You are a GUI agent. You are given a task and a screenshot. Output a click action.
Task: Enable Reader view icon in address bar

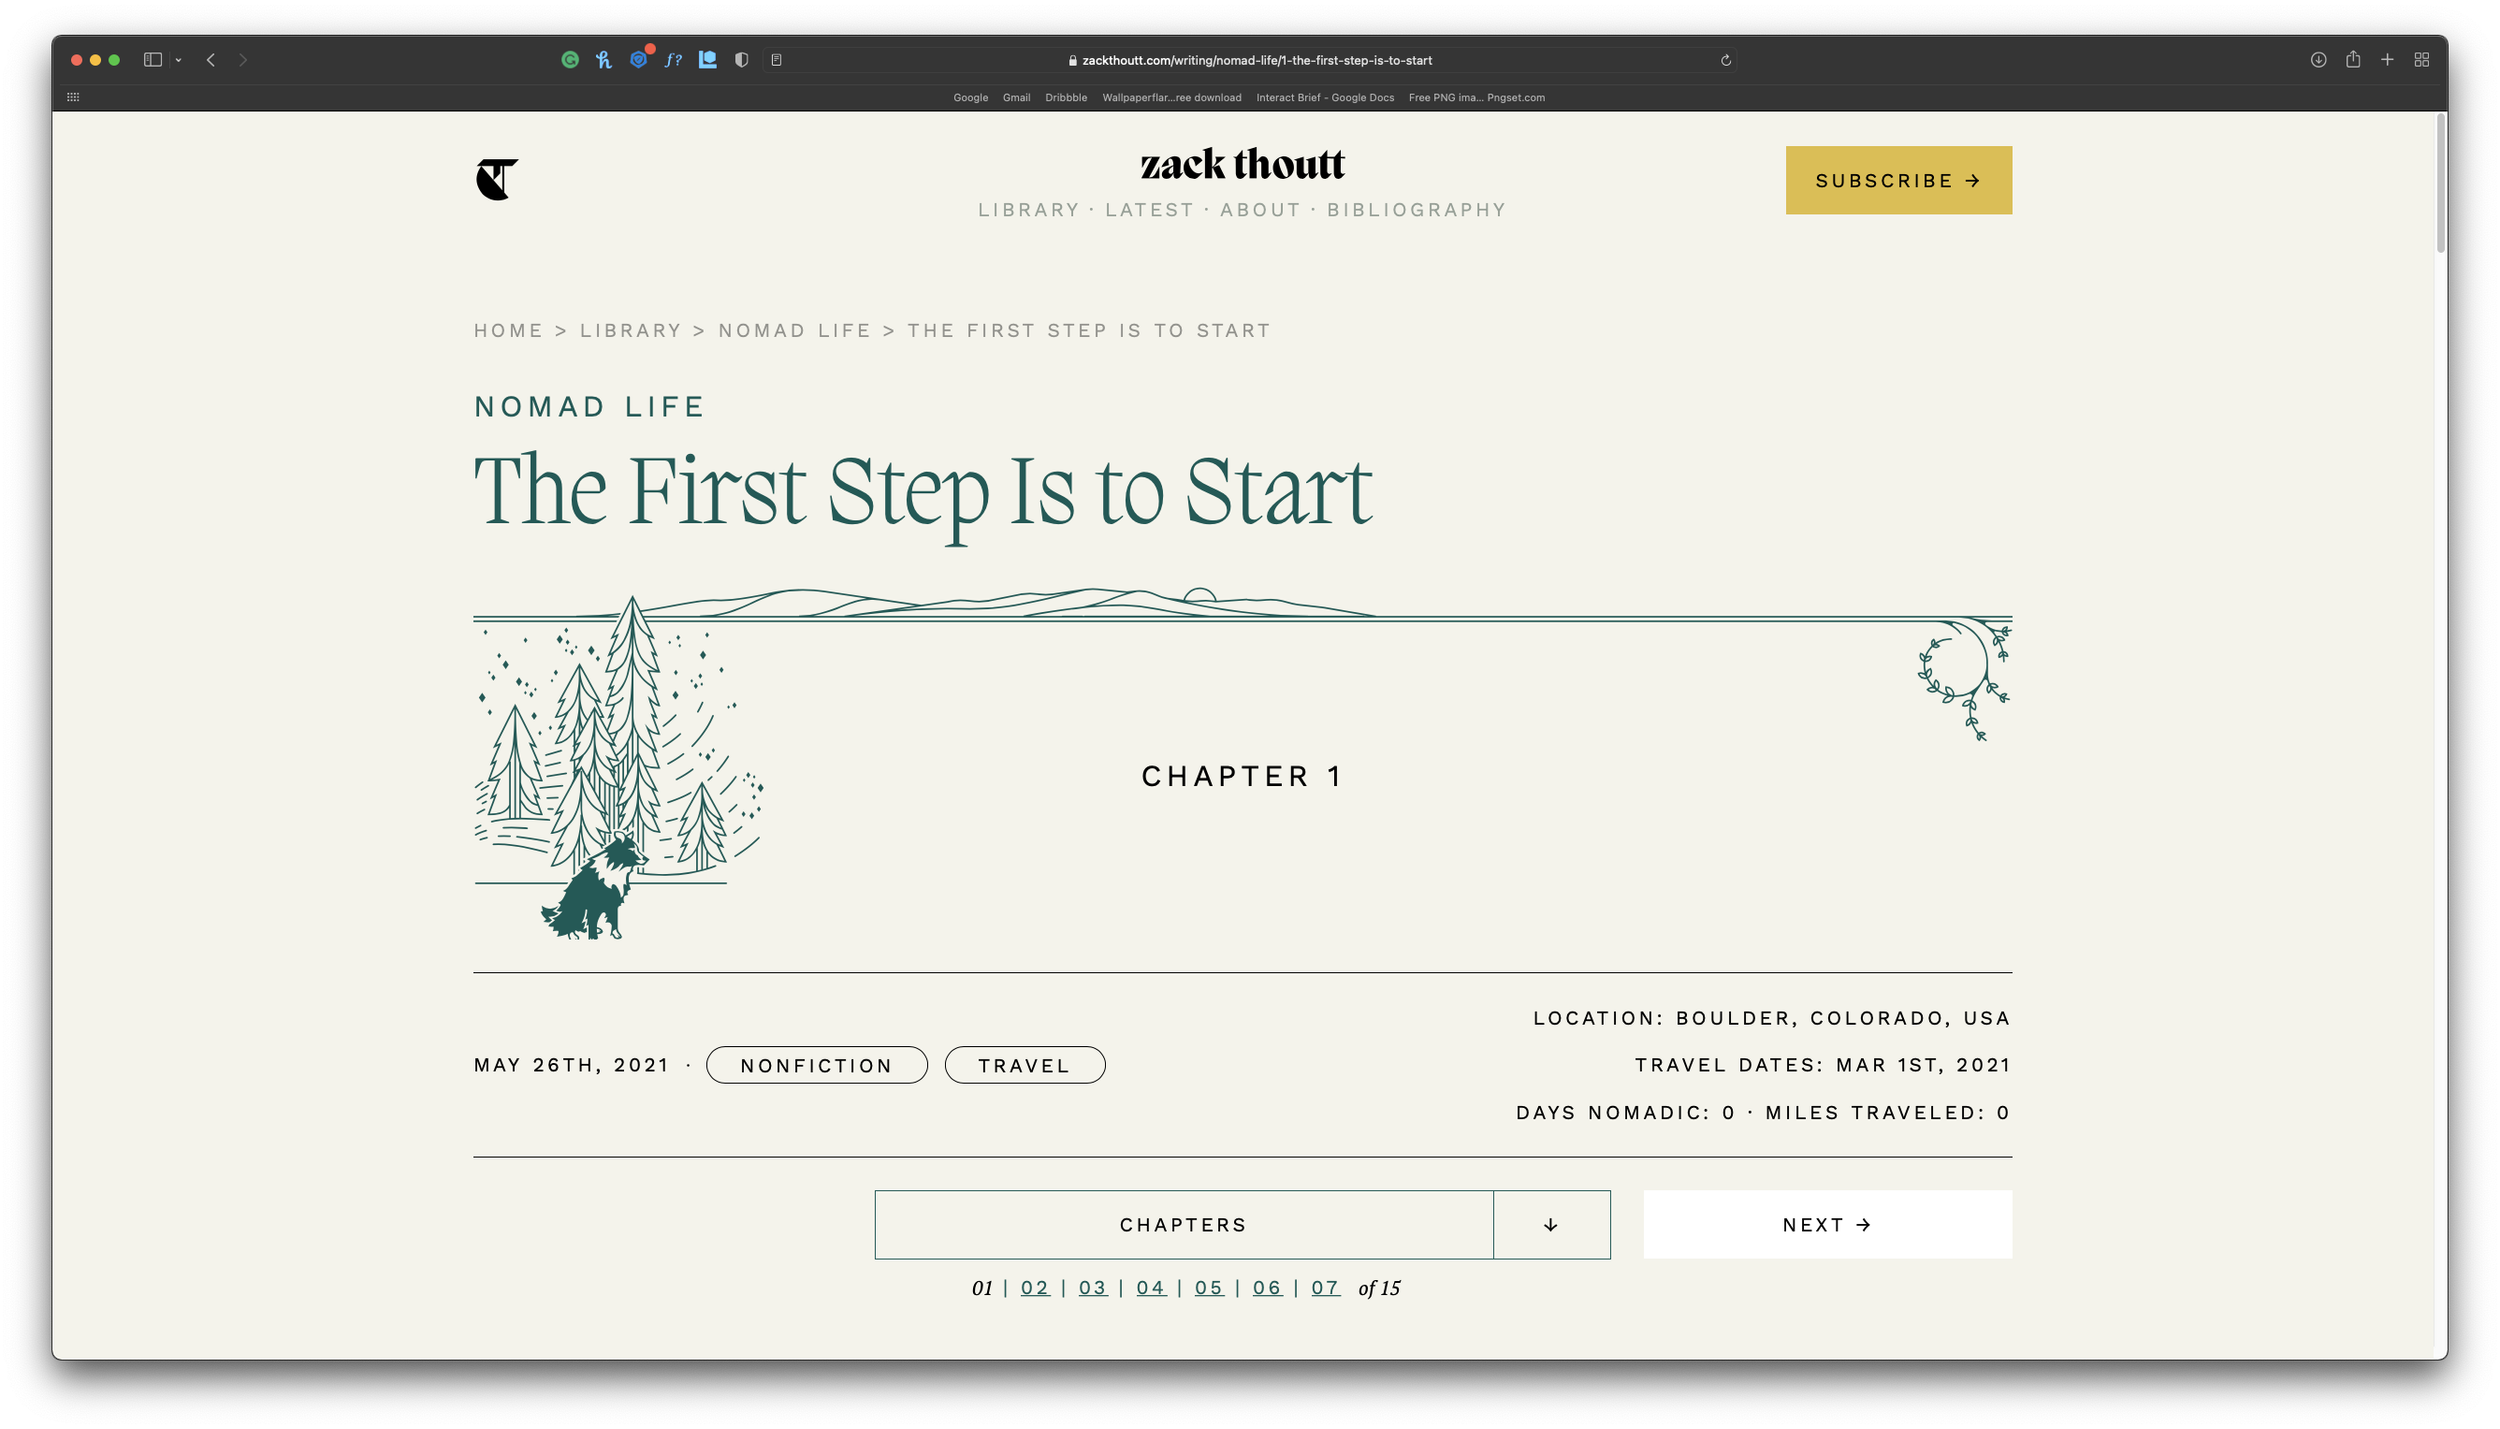[x=776, y=60]
